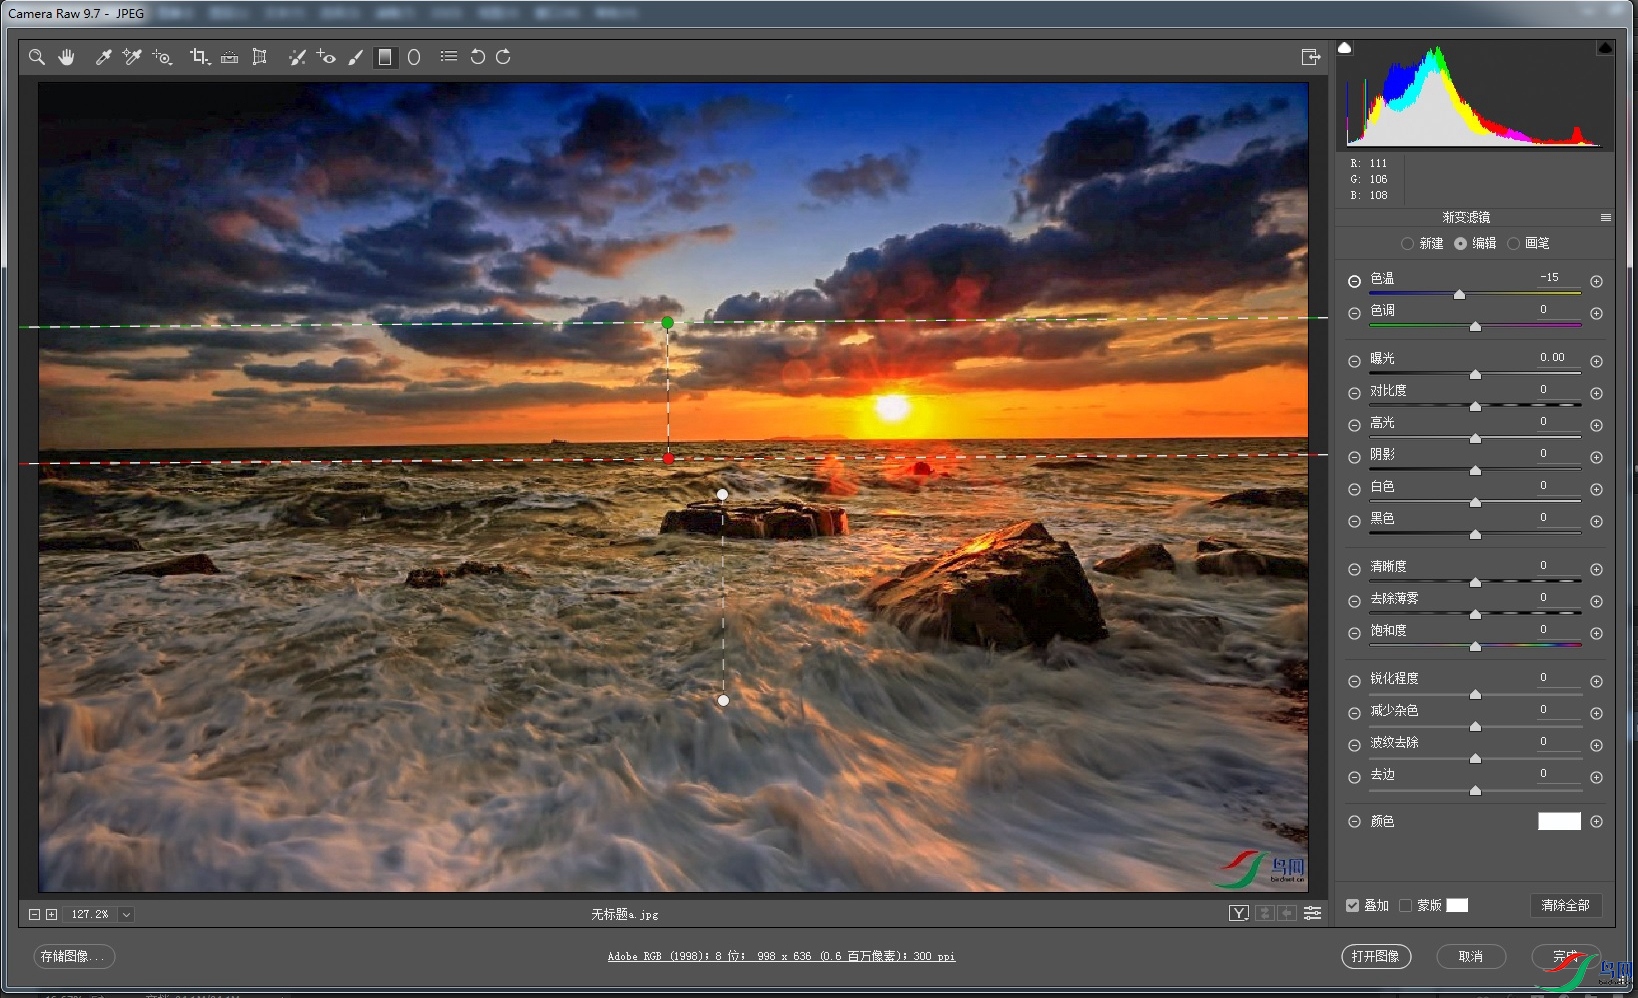1638x998 pixels.
Task: Select the Hand tool
Action: click(x=66, y=57)
